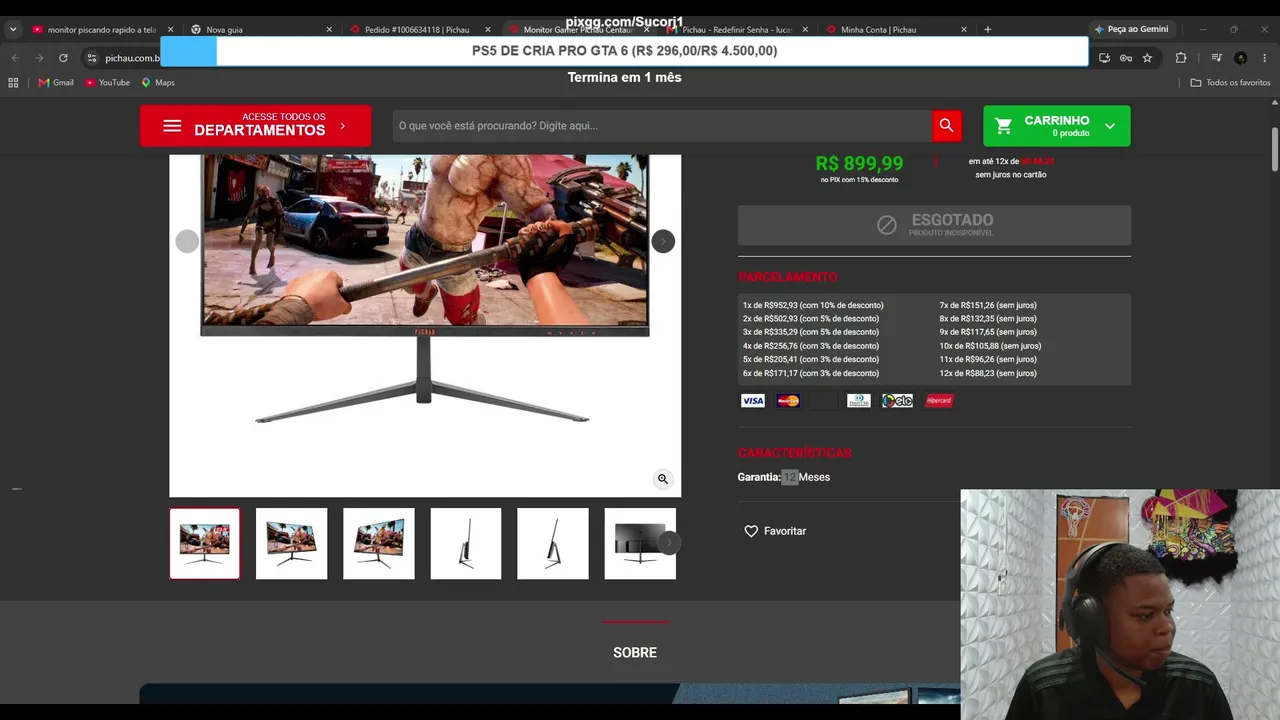
Task: Click the Peça ao Gemini button
Action: click(x=1131, y=29)
